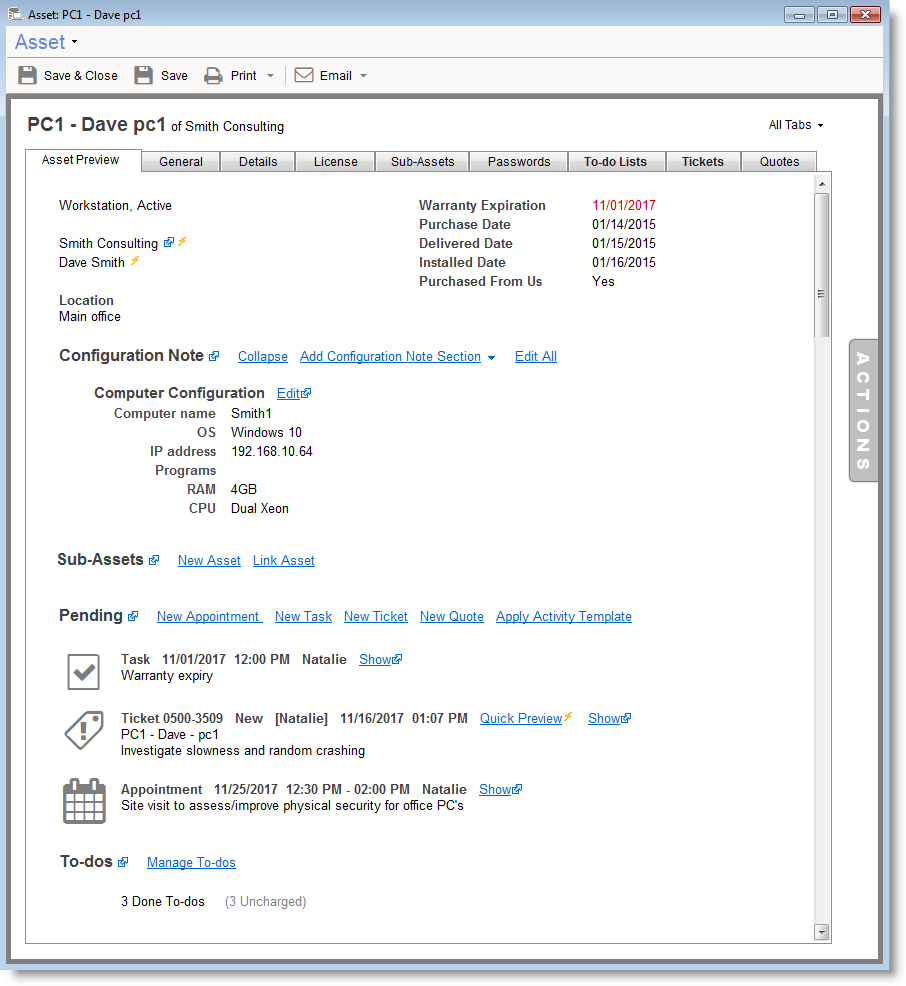Viewport: 906px width, 986px height.
Task: Click the lightning bolt icon next to Dave Smith
Action: click(135, 262)
